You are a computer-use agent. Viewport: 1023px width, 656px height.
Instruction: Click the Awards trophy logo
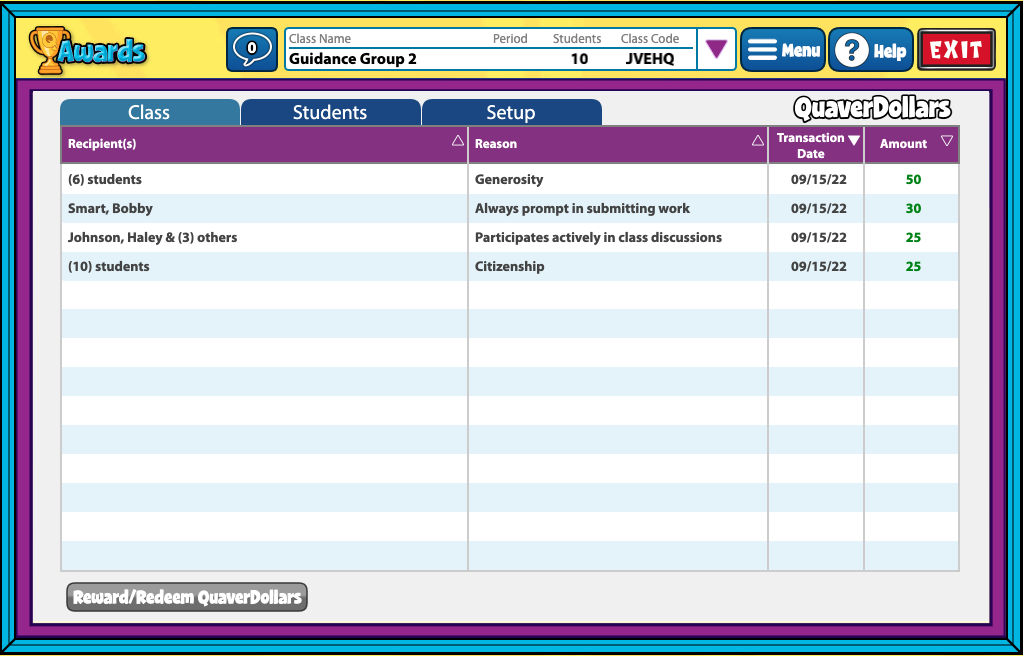[87, 50]
